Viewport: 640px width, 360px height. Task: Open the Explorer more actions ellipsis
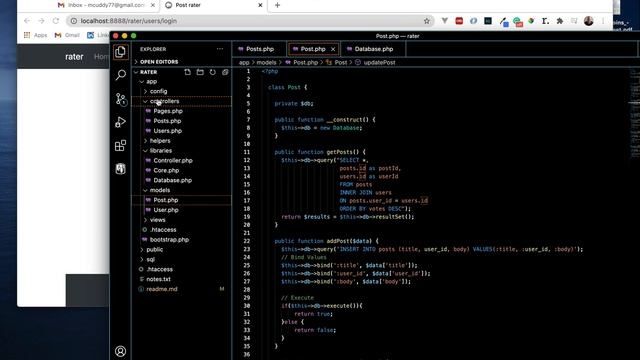coord(220,49)
